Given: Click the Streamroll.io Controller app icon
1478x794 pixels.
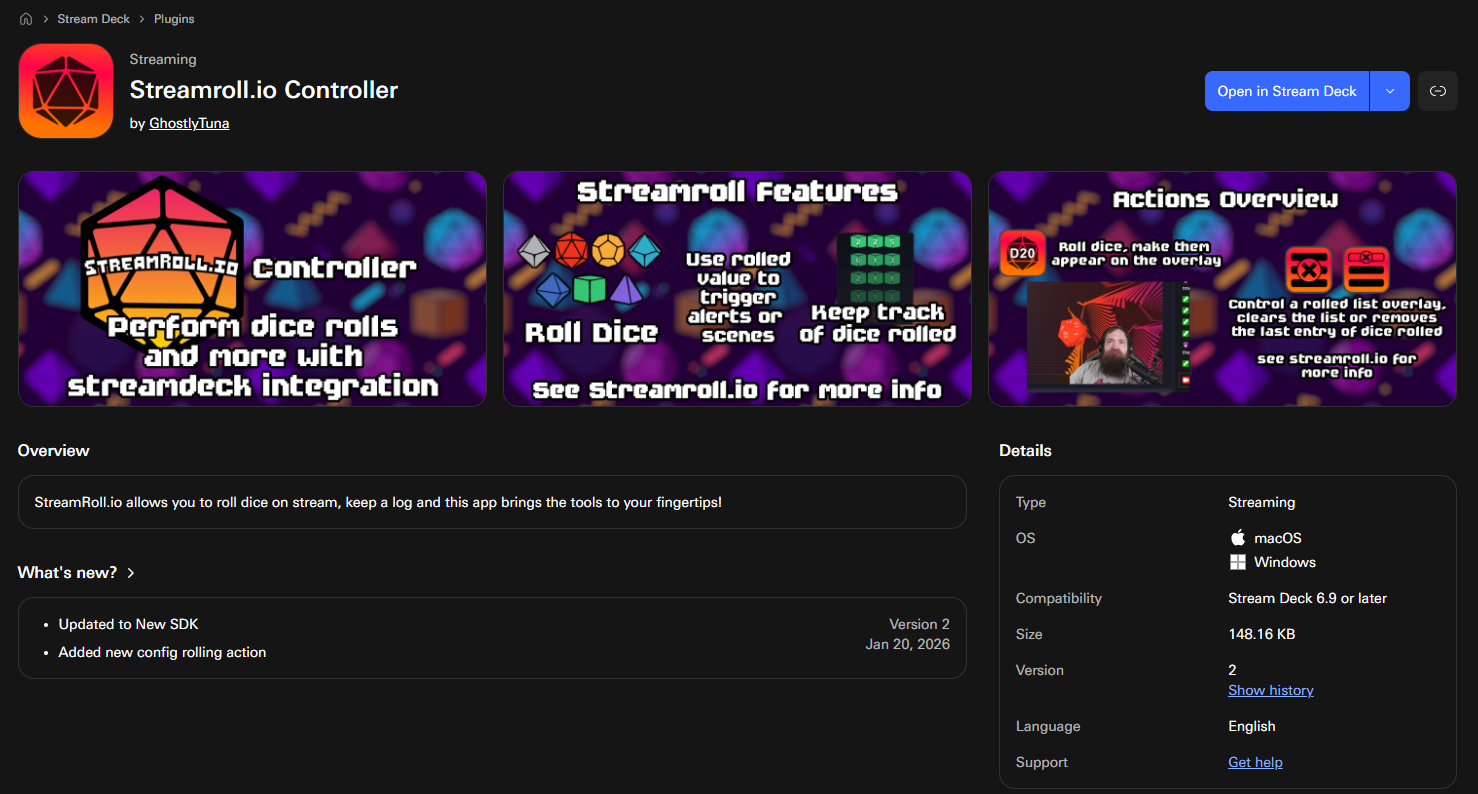Looking at the screenshot, I should (x=65, y=90).
